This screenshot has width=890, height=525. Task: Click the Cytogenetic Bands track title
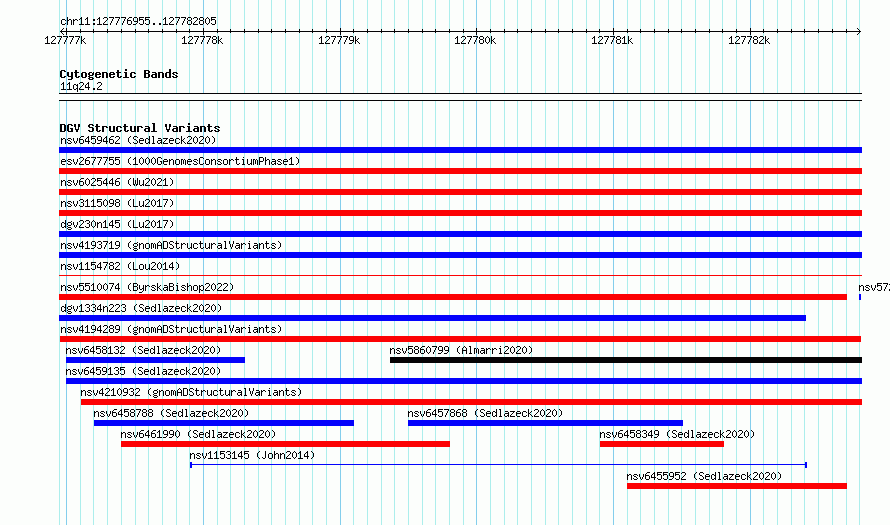pos(119,74)
